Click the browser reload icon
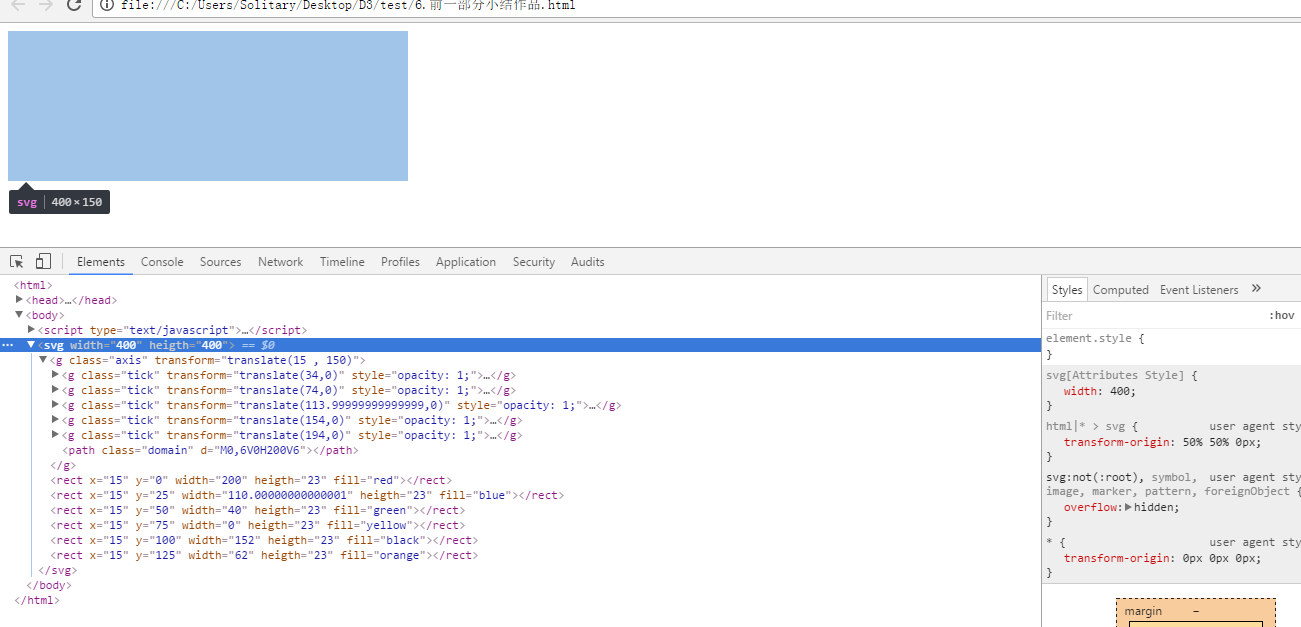The image size is (1301, 627). point(73,5)
